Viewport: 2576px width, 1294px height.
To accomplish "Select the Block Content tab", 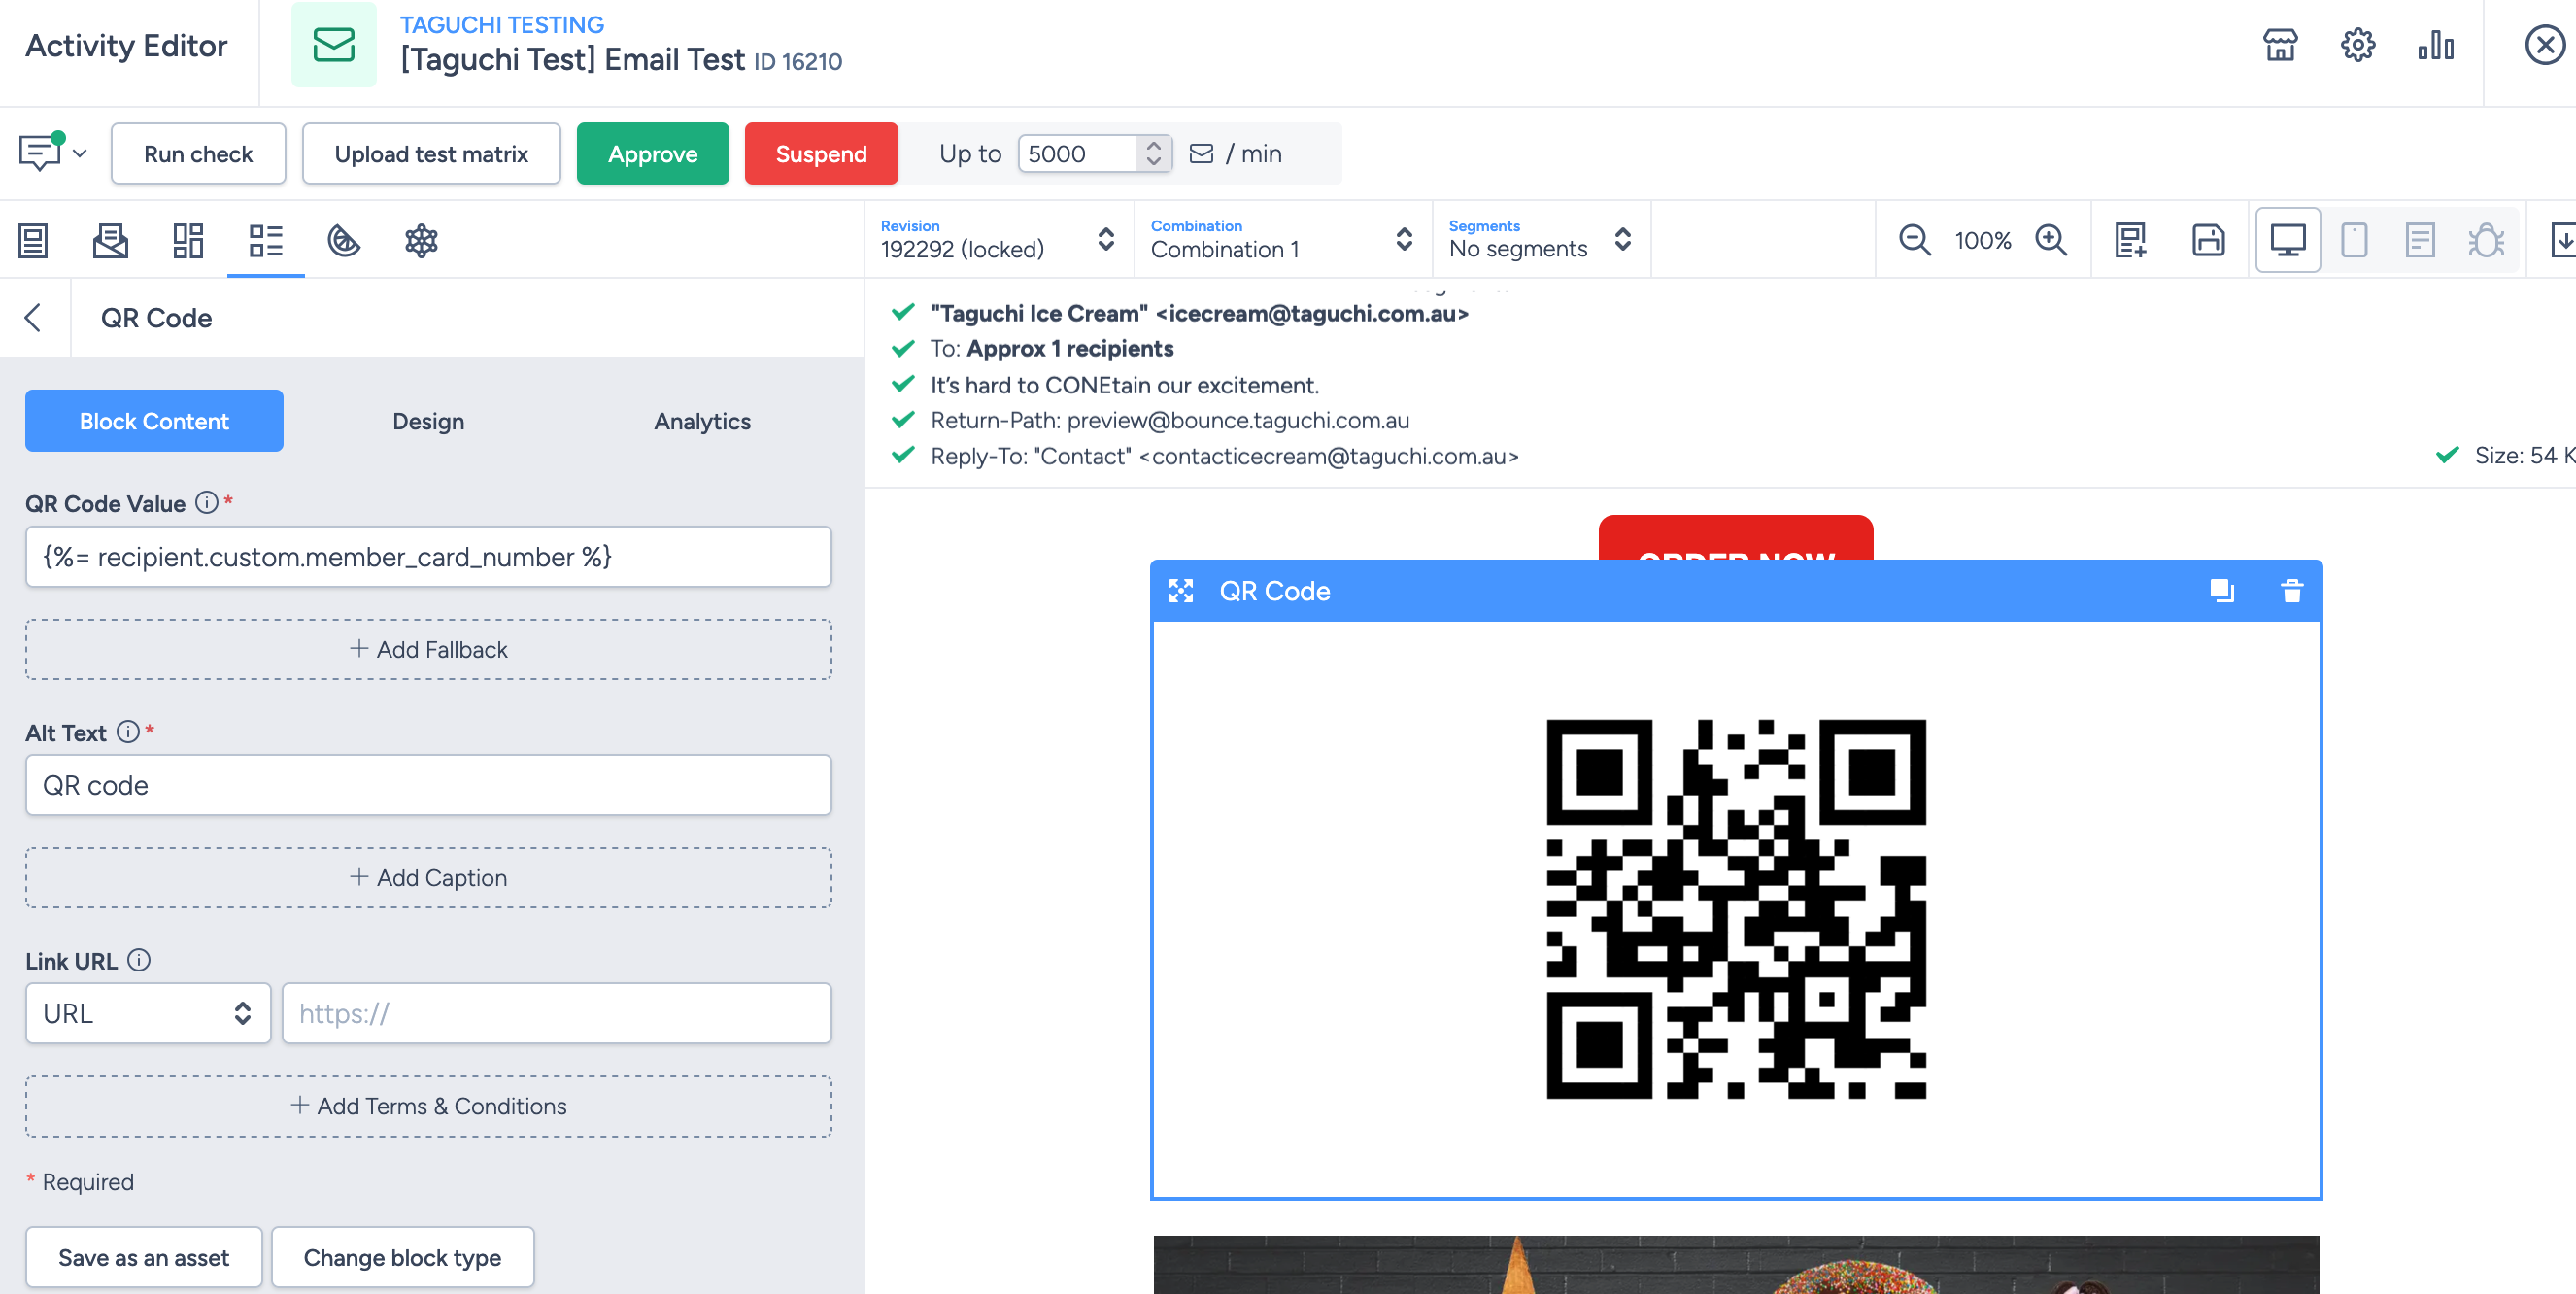I will [x=154, y=421].
